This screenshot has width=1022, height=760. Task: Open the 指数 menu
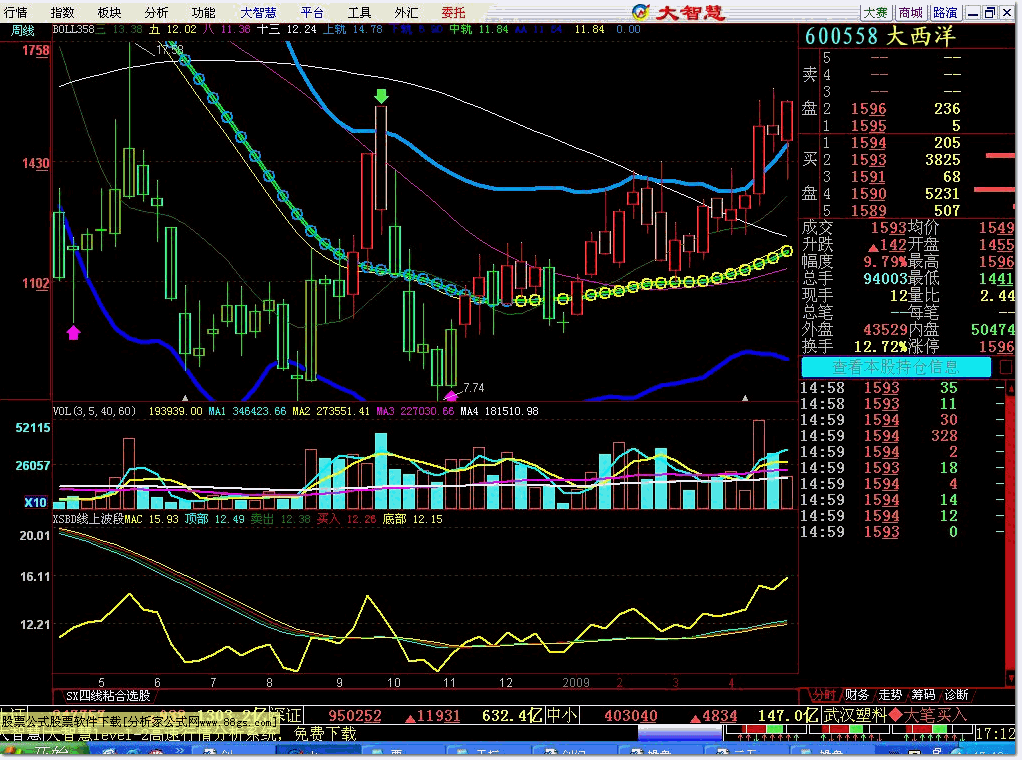tap(63, 12)
